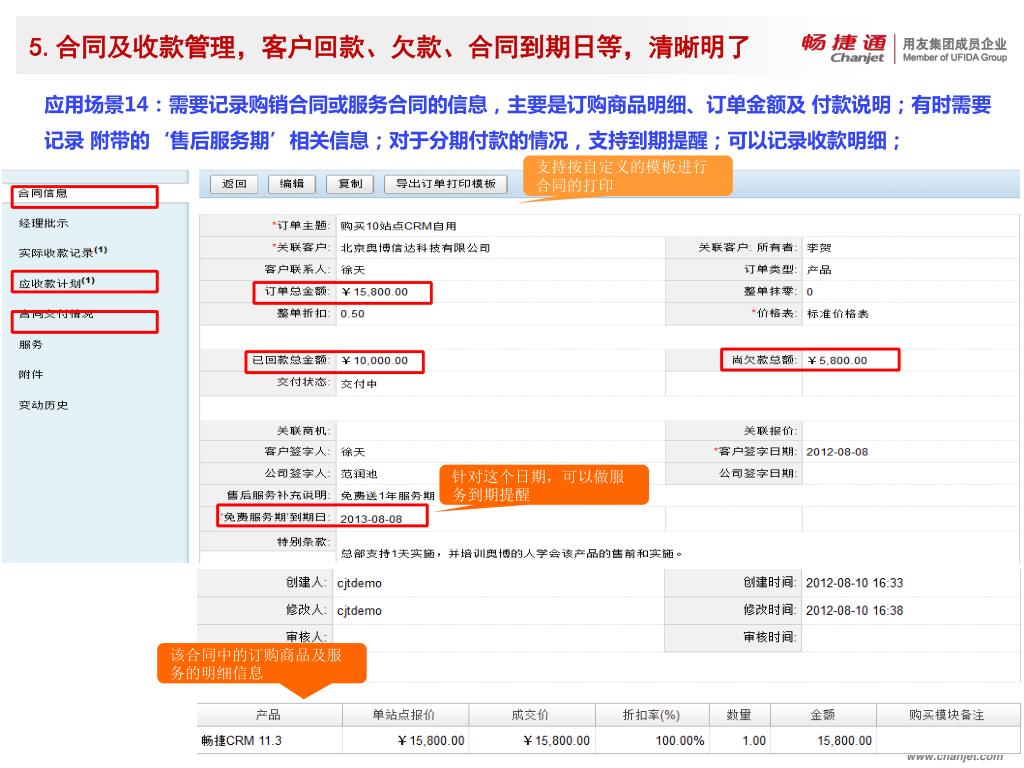Click the 数量 column header
Viewport: 1024px width, 768px height.
739,715
